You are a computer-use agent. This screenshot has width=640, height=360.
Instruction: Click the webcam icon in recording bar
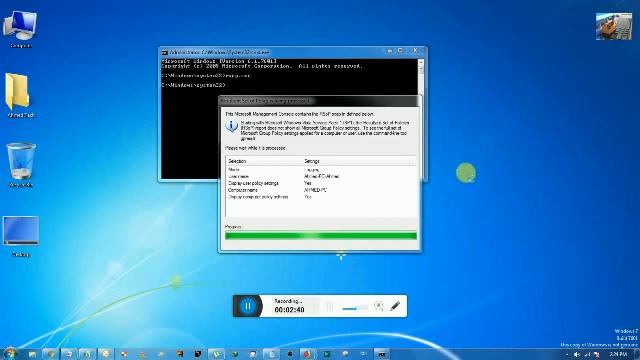pyautogui.click(x=378, y=306)
